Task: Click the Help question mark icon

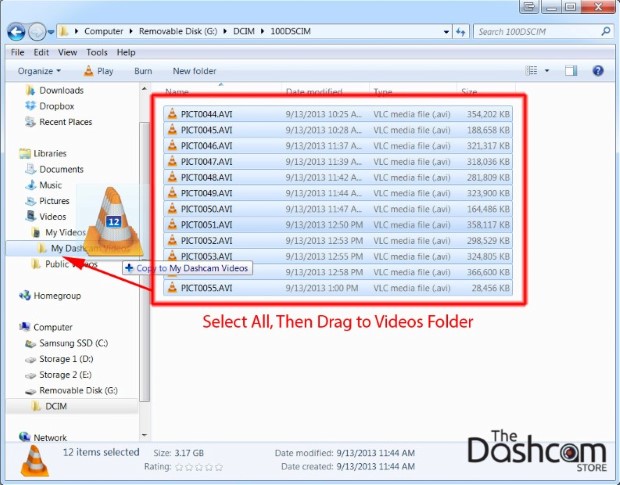Action: (x=598, y=71)
